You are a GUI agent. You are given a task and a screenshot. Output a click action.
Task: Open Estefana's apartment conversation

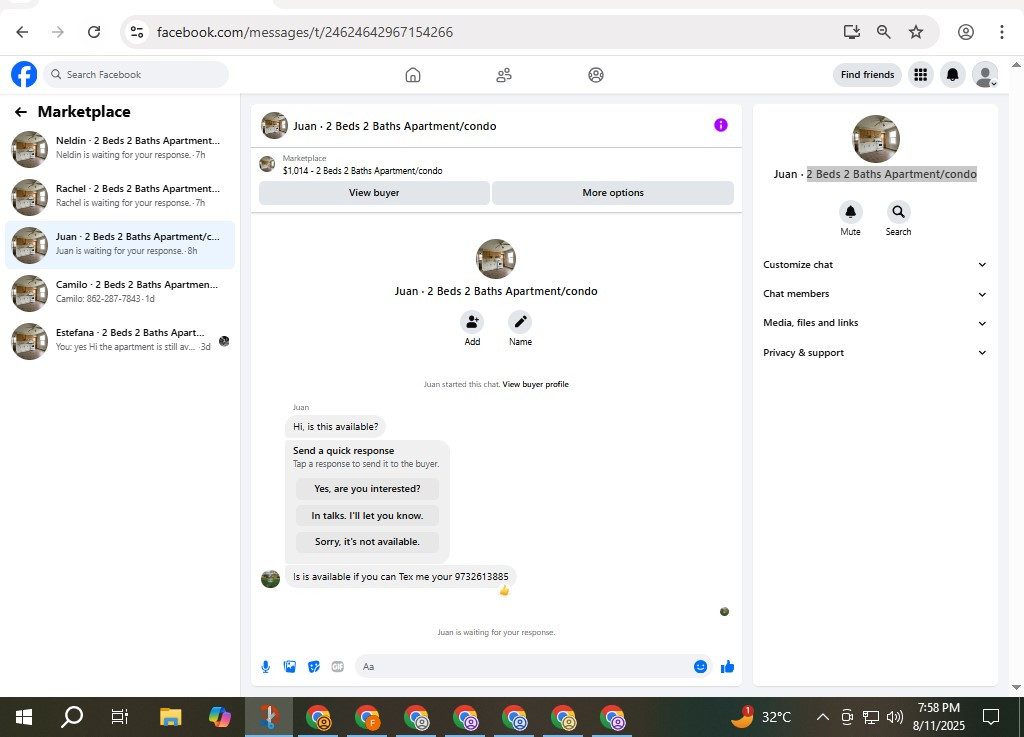click(120, 341)
